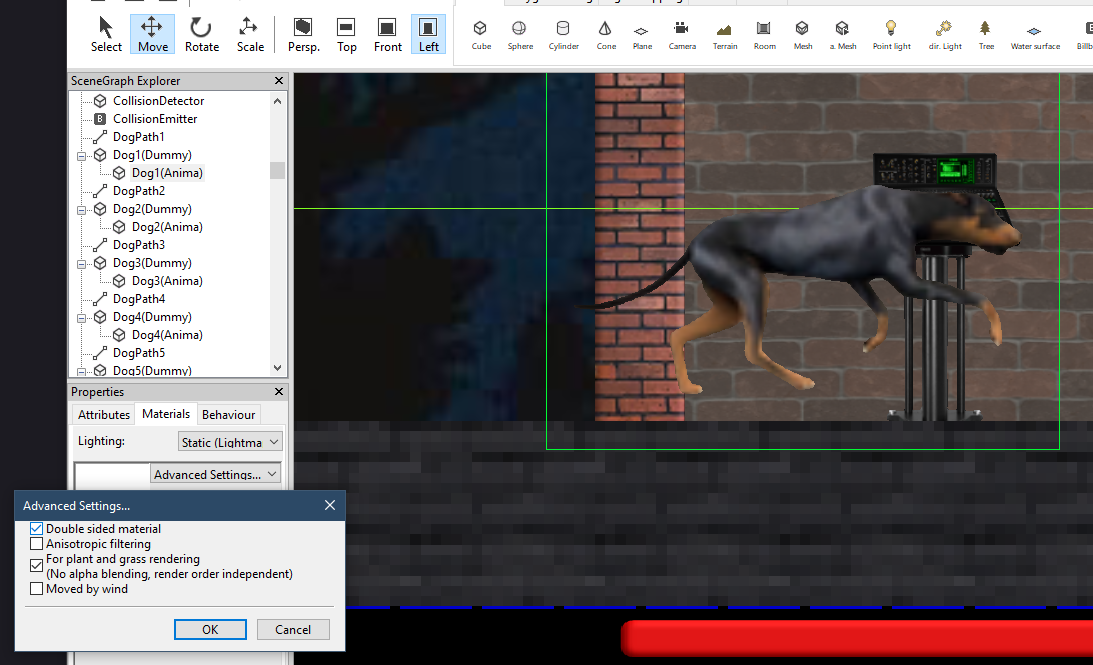Select Dog3(Anima) in the scene tree
Screen dimensions: 1093x665
point(167,281)
